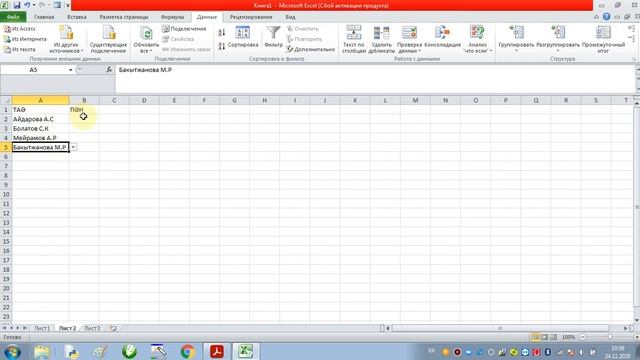The image size is (640, 360).
Task: Switch to Home (Главная) tab
Action: coord(44,17)
